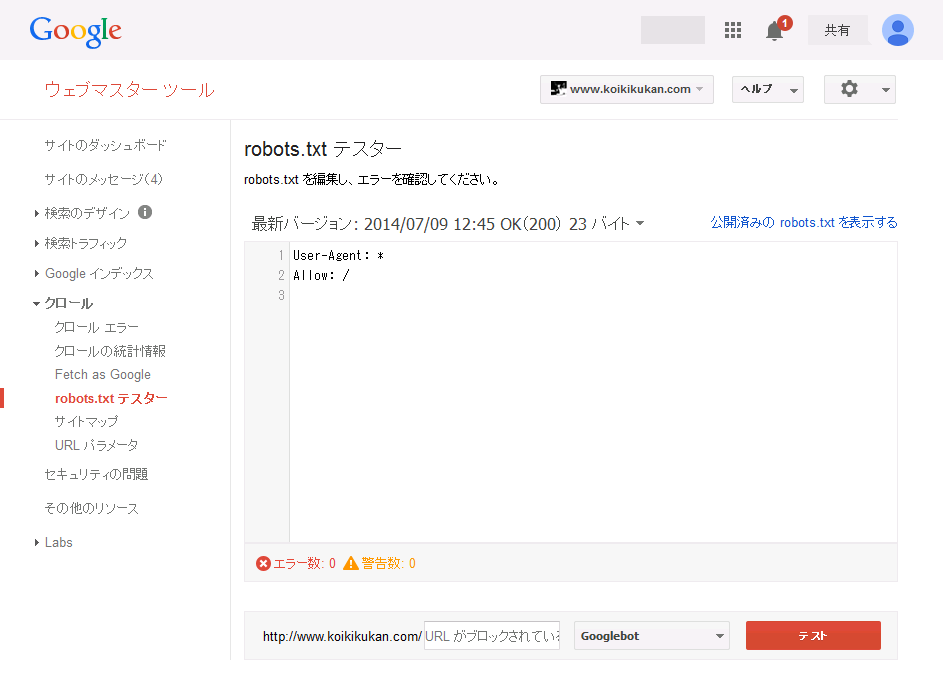The width and height of the screenshot is (943, 682).
Task: Click the 共有 share button
Action: click(837, 30)
